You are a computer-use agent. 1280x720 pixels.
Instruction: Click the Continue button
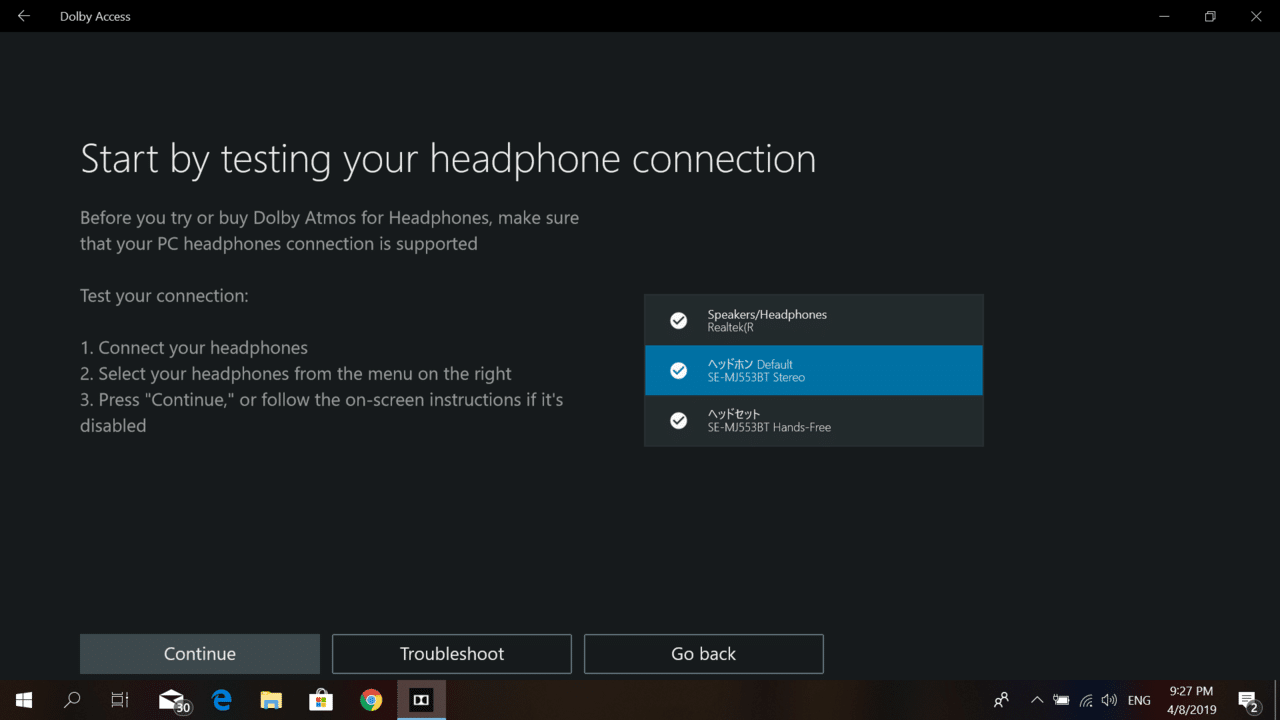(200, 654)
